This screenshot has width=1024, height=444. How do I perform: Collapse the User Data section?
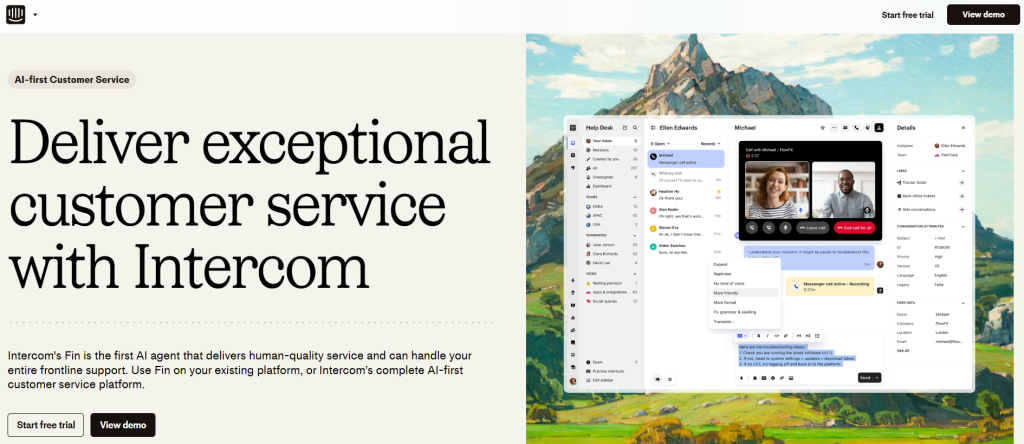coord(963,303)
